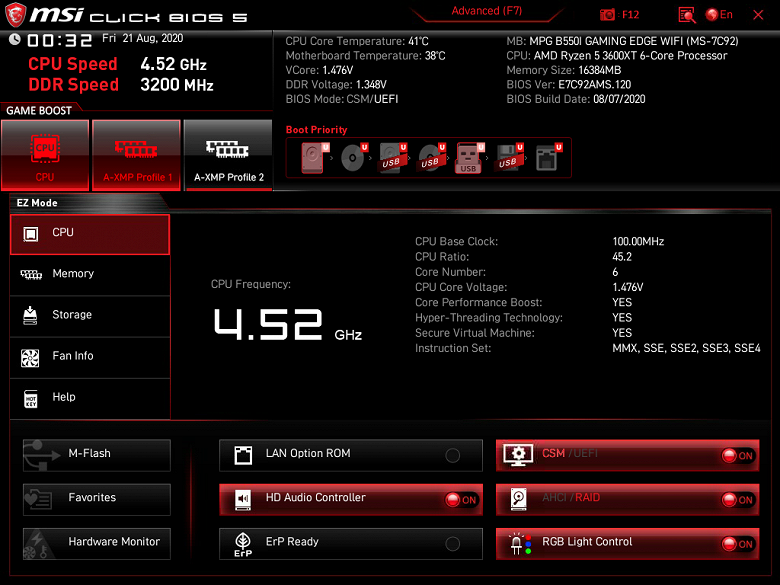Switch to Advanced mode (F7)
Viewport: 780px width, 585px height.
point(487,11)
